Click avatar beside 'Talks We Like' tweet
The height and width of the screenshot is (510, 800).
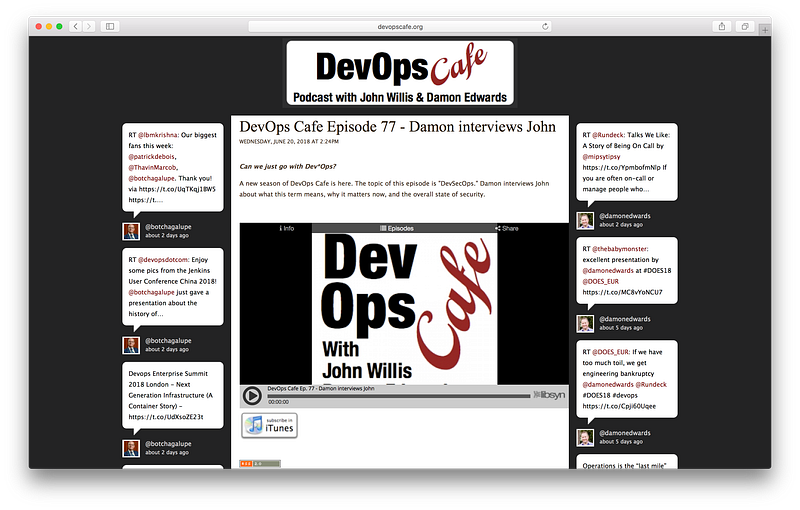click(585, 220)
